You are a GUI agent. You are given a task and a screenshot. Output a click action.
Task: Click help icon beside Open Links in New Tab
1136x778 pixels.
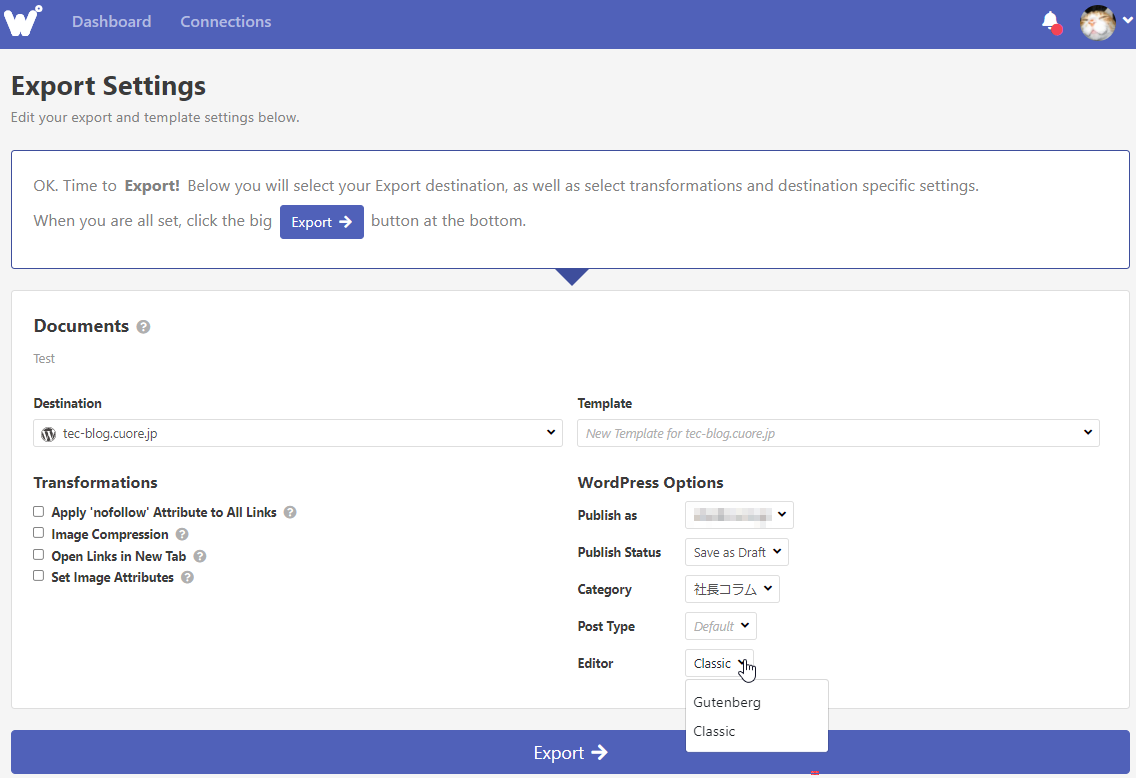200,556
